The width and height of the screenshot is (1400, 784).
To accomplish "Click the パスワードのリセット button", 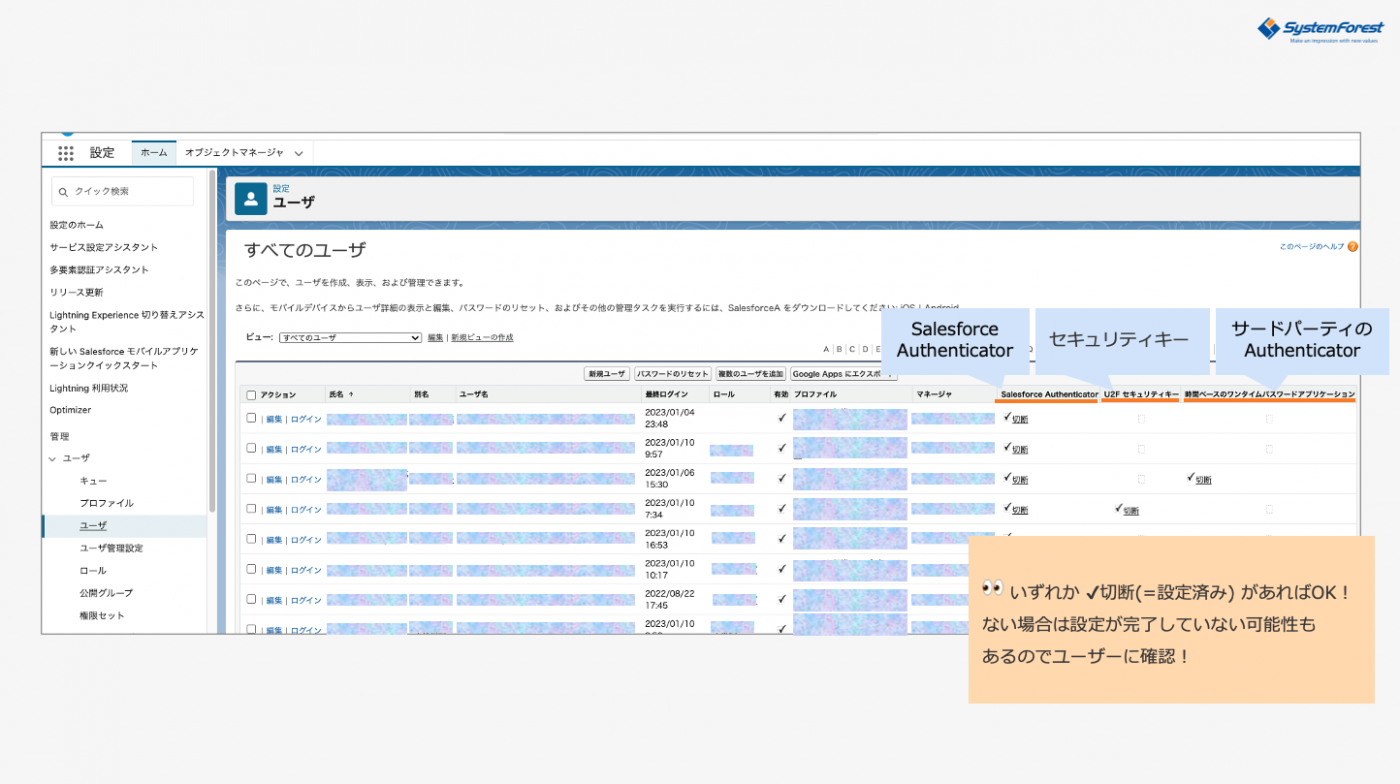I will [673, 374].
